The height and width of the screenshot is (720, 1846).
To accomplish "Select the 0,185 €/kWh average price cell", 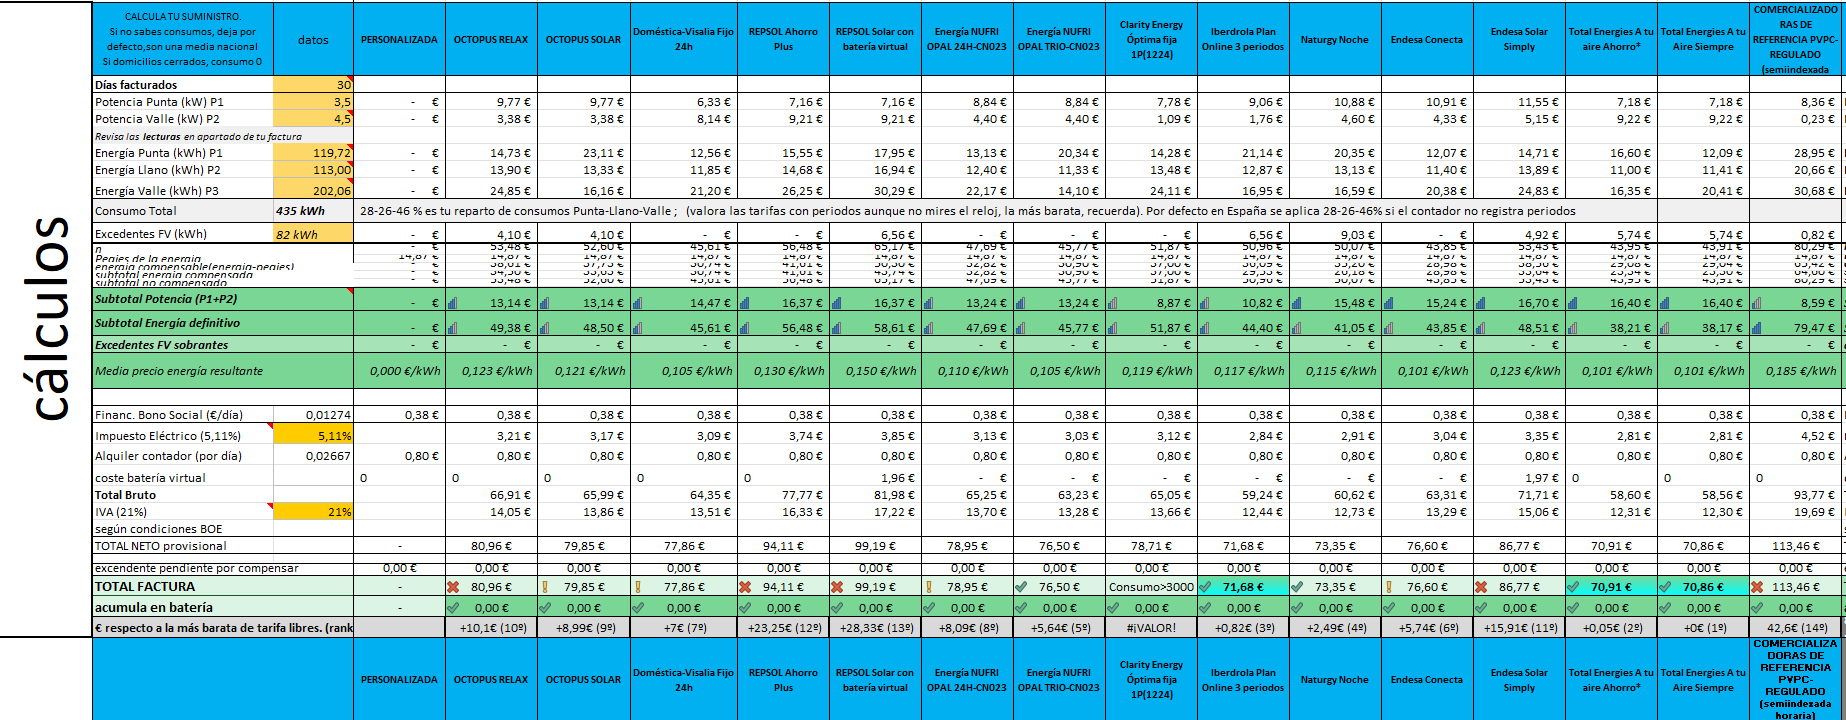I will point(1796,371).
